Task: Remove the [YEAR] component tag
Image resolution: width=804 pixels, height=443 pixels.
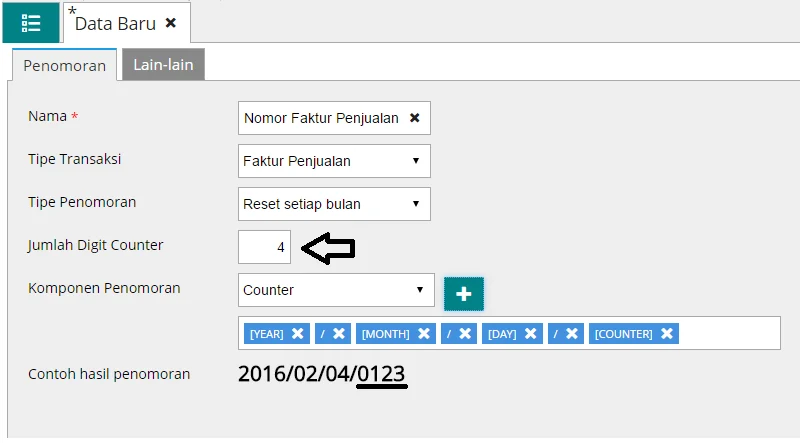Action: [298, 333]
